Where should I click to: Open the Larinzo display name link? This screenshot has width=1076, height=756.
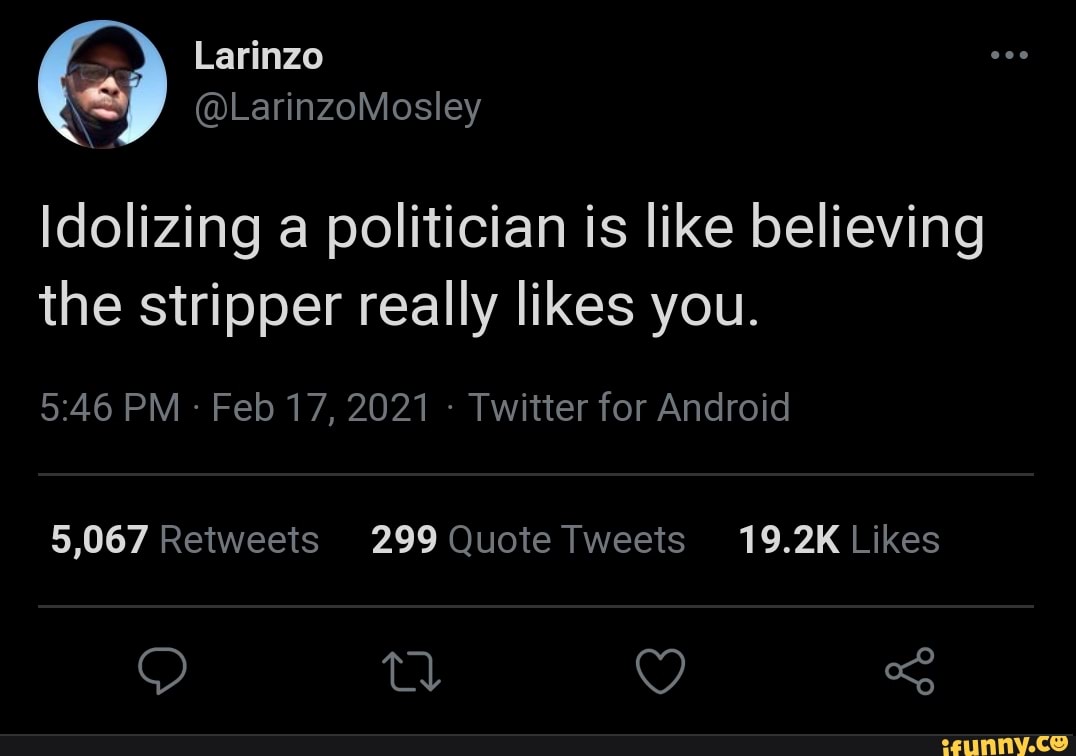tap(258, 57)
